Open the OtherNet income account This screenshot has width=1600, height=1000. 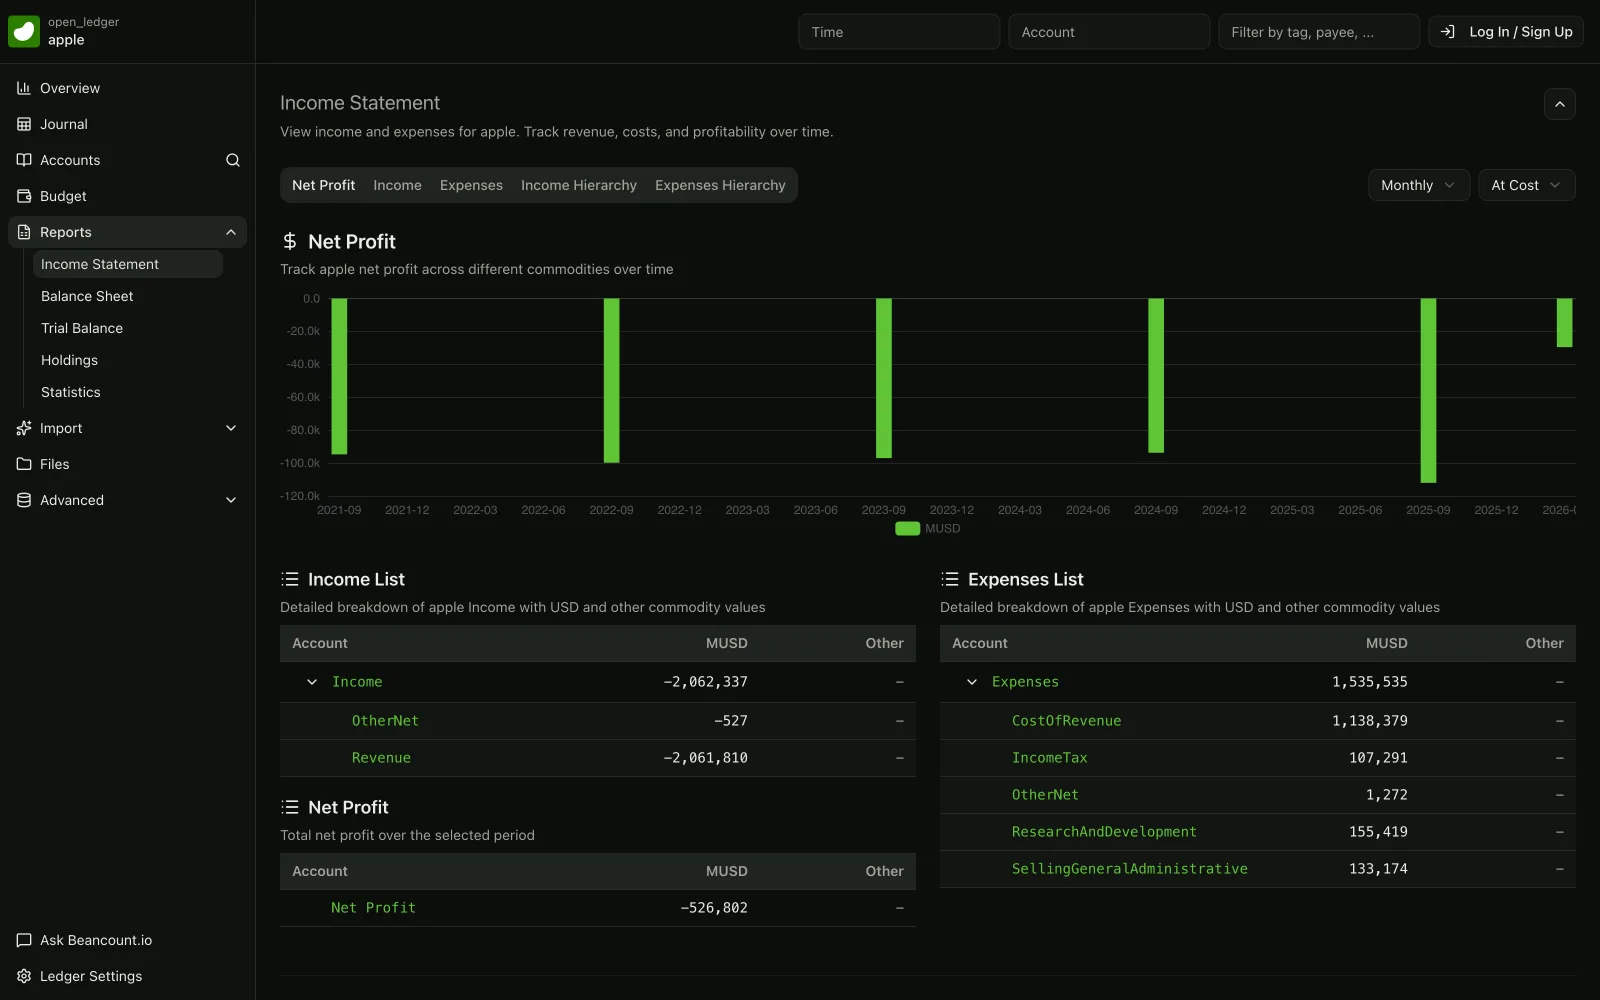[x=385, y=721]
